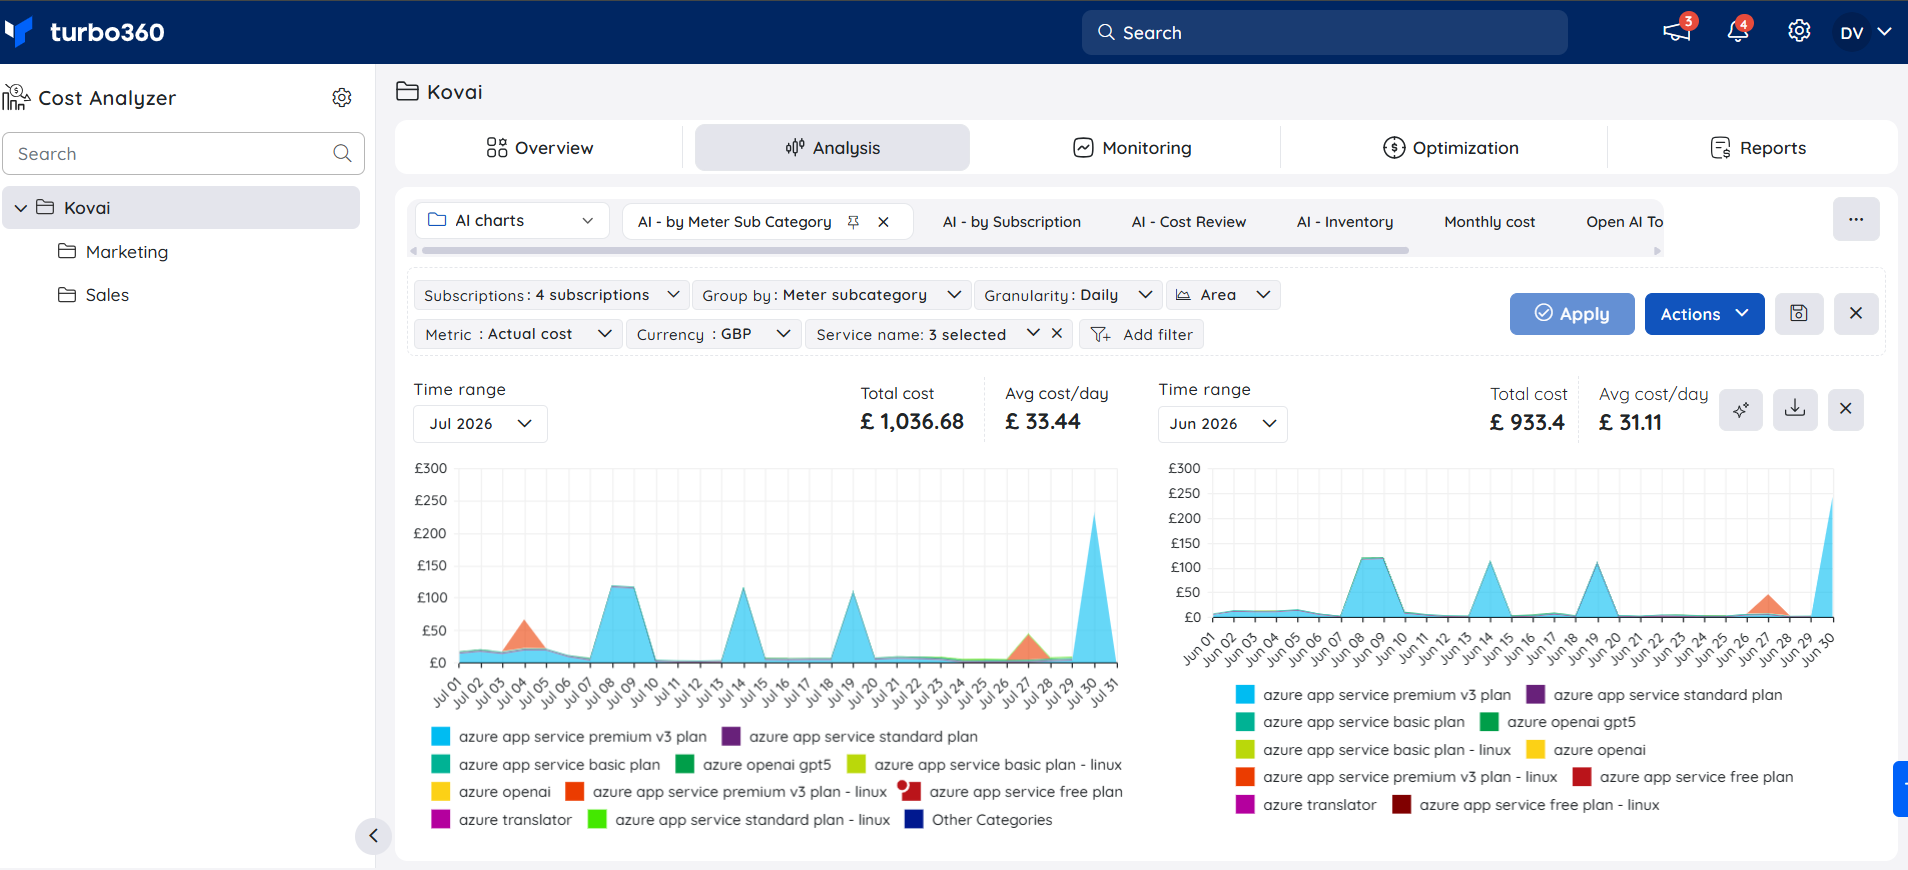Viewport: 1908px width, 870px height.
Task: Open Cost Analyzer settings gear
Action: click(342, 97)
